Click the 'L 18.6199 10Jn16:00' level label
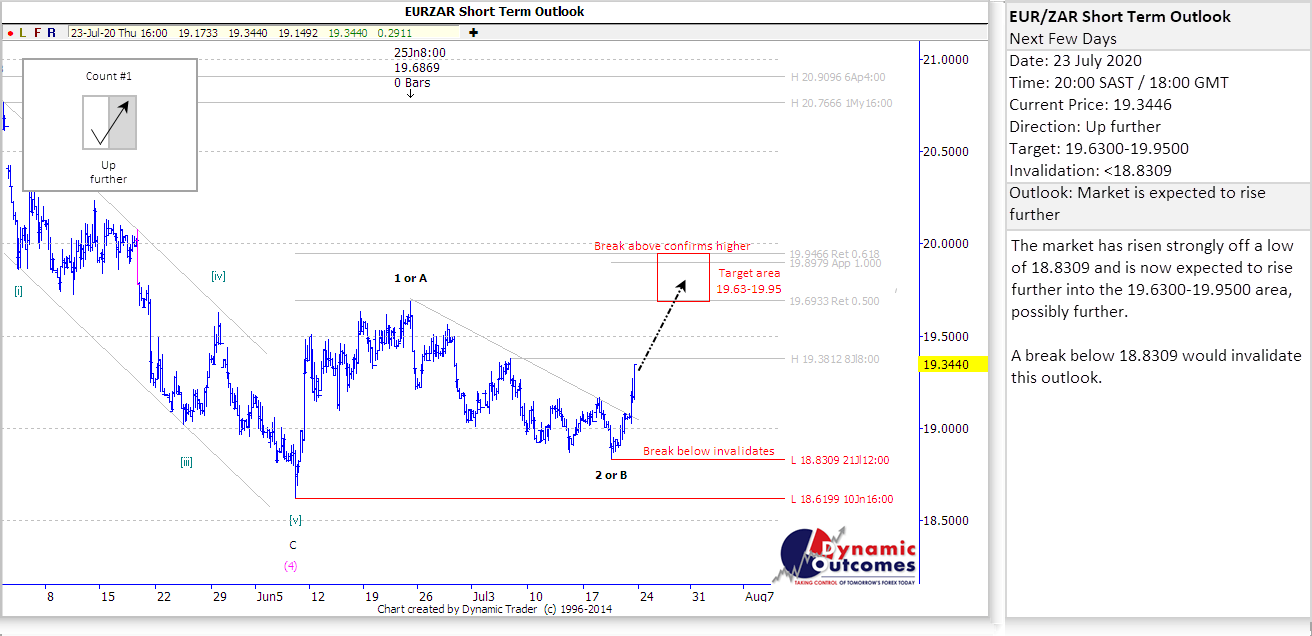1312x636 pixels. point(841,499)
